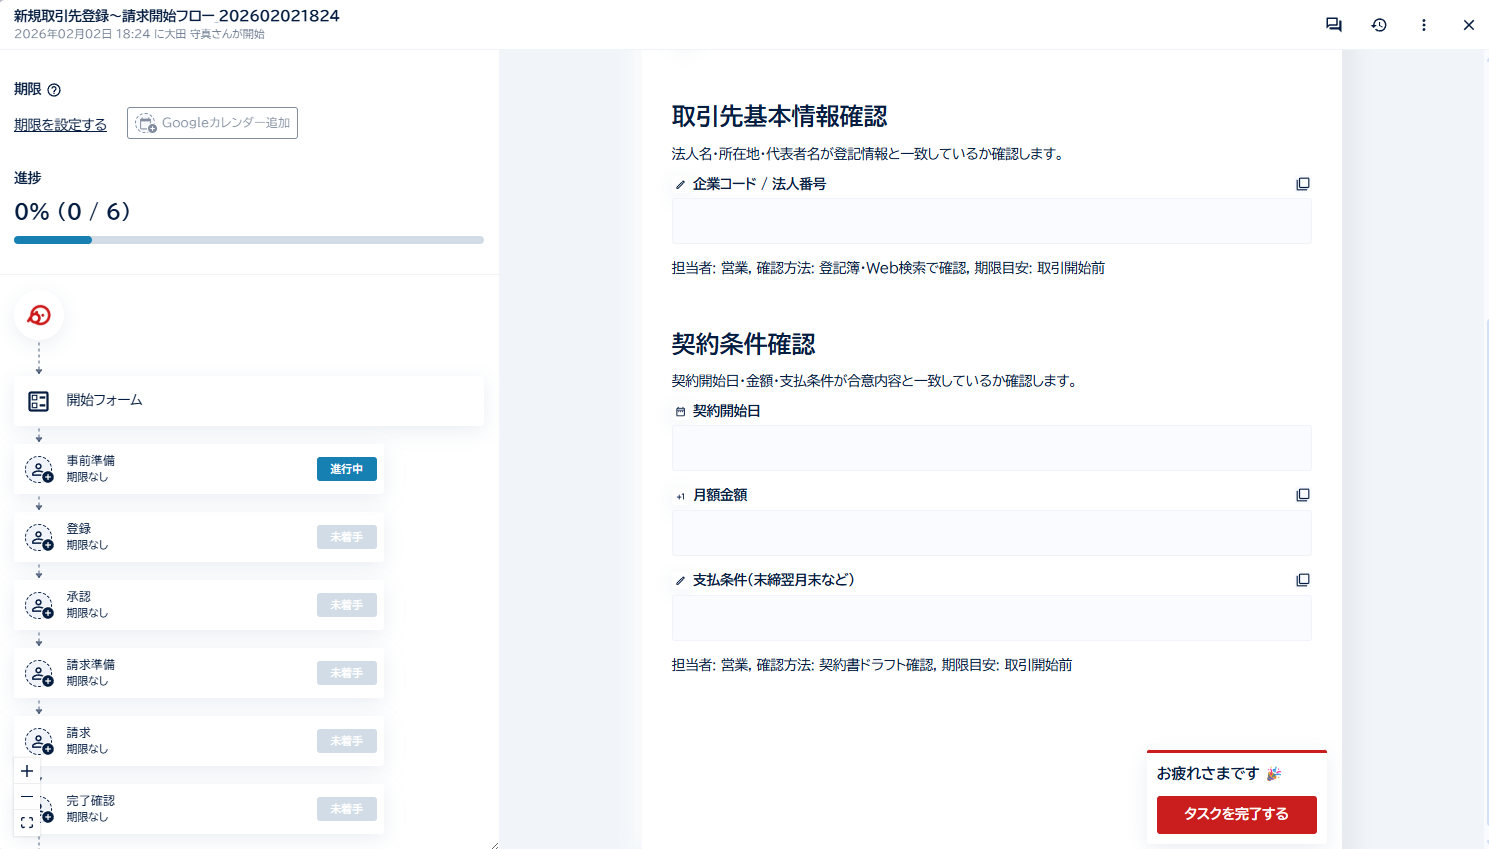Open the vertical three-dot more menu
Screen dimensions: 1489x849
coord(1424,25)
